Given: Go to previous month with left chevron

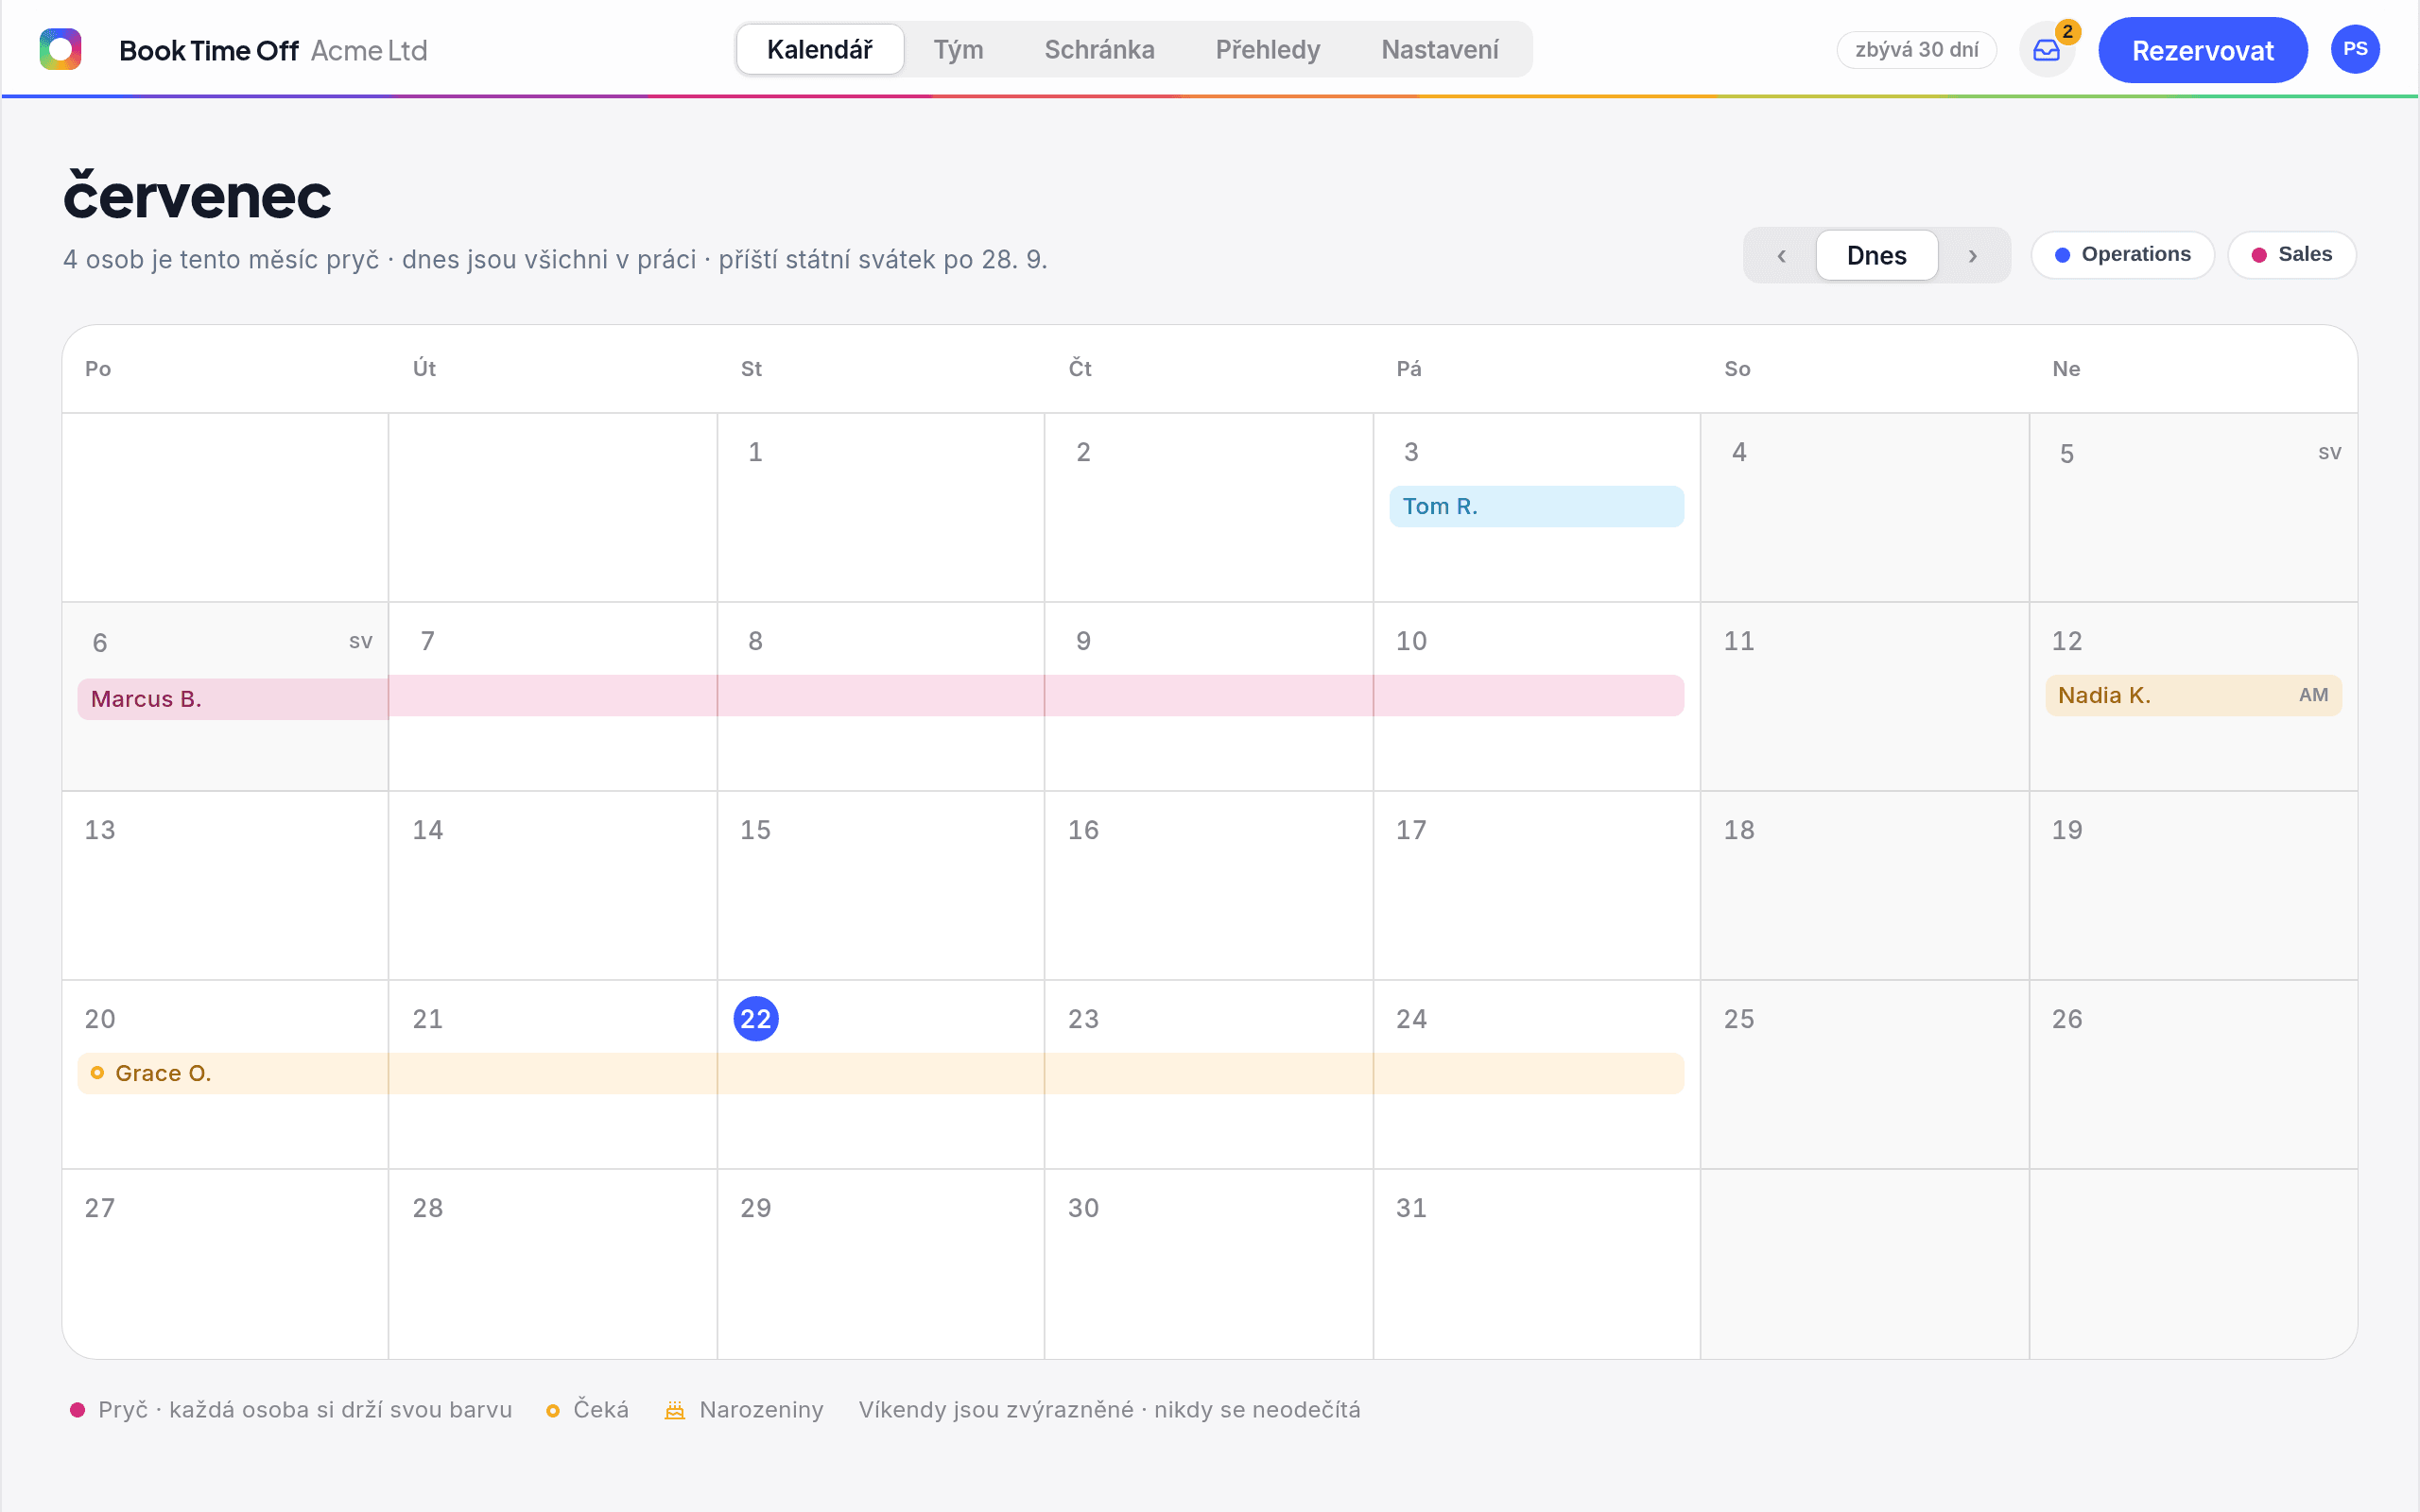Looking at the screenshot, I should [1781, 256].
